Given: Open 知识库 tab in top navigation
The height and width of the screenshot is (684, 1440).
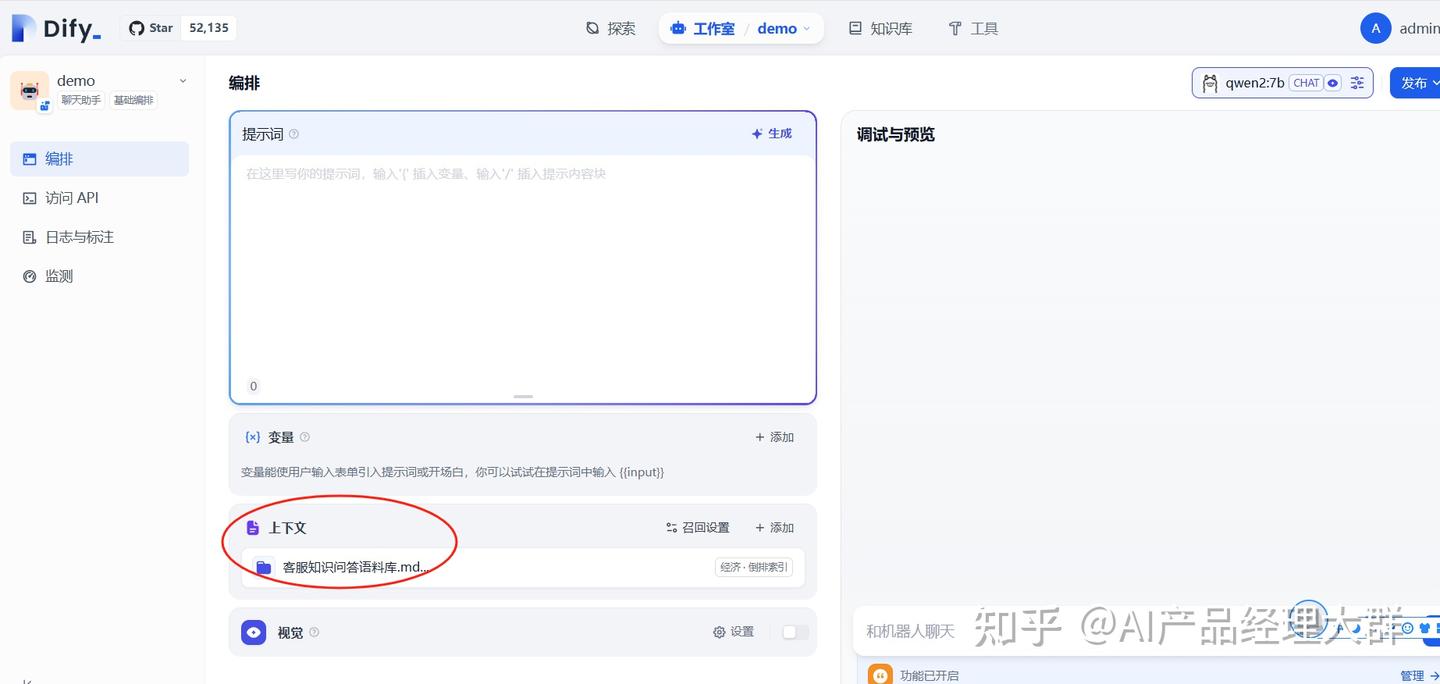Looking at the screenshot, I should [881, 28].
